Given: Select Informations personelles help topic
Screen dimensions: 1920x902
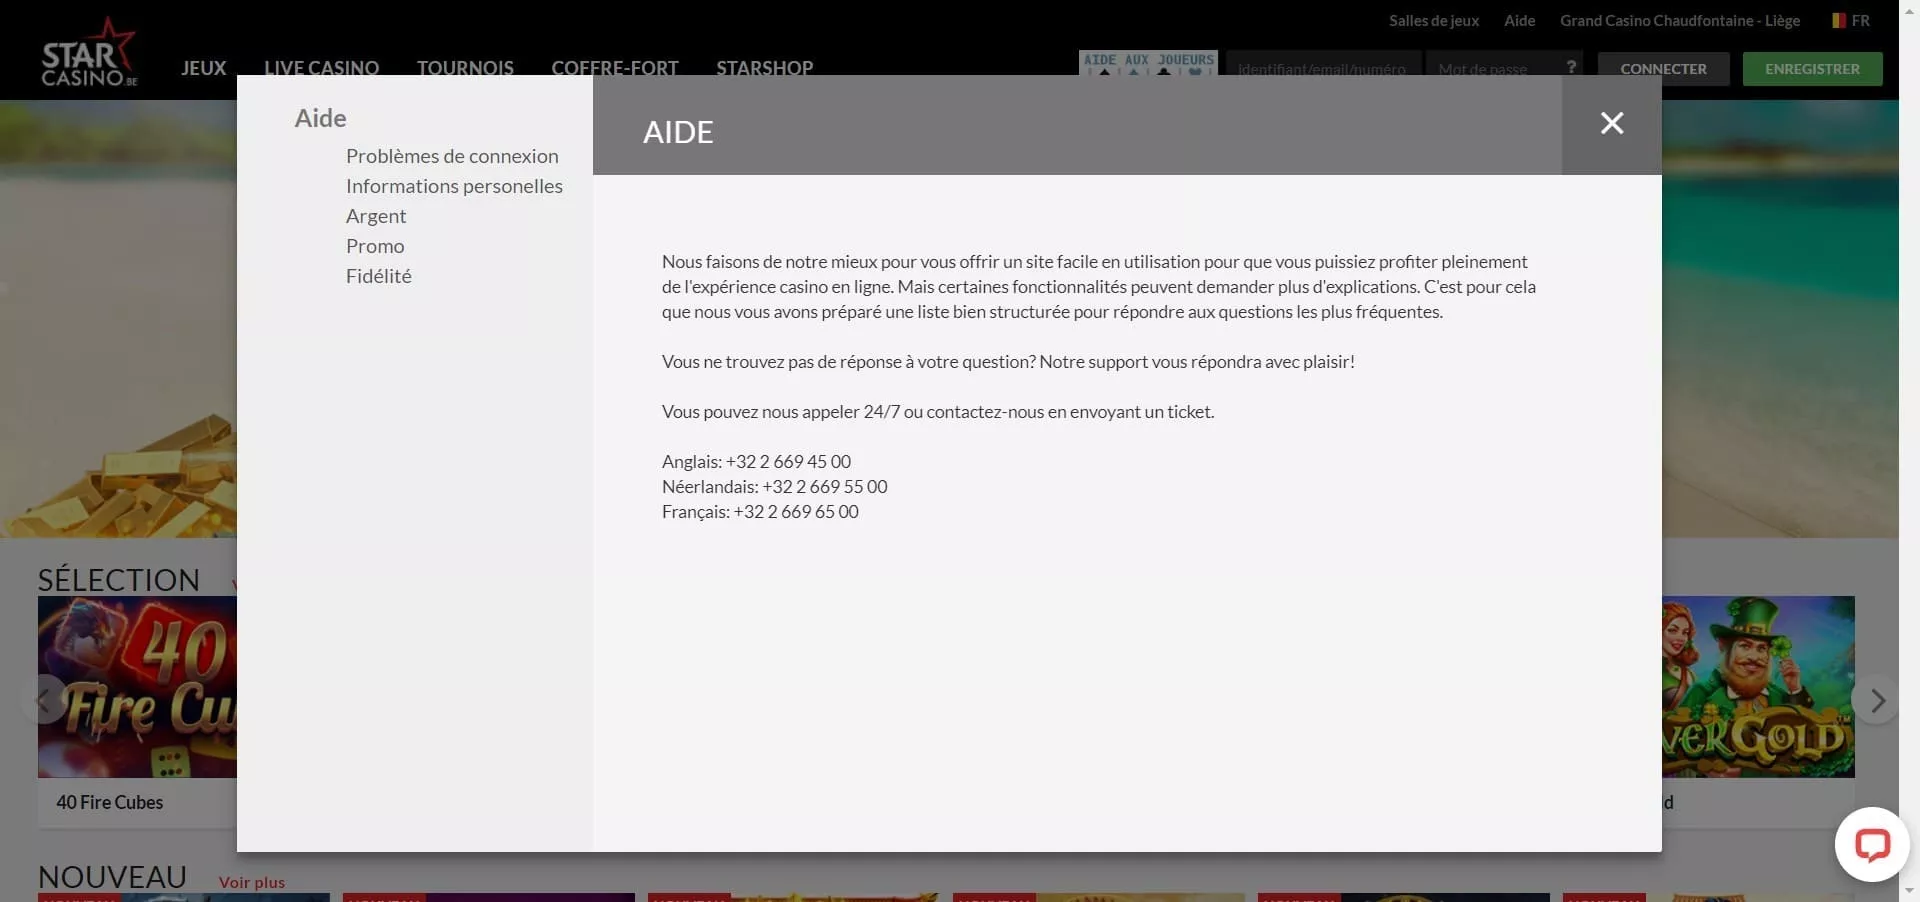Looking at the screenshot, I should point(454,186).
